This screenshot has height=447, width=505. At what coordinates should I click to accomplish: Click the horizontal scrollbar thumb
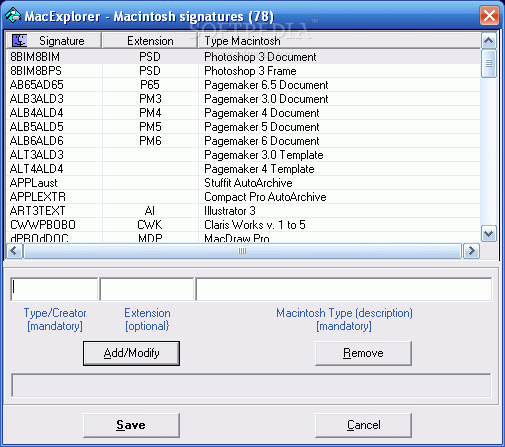242,251
